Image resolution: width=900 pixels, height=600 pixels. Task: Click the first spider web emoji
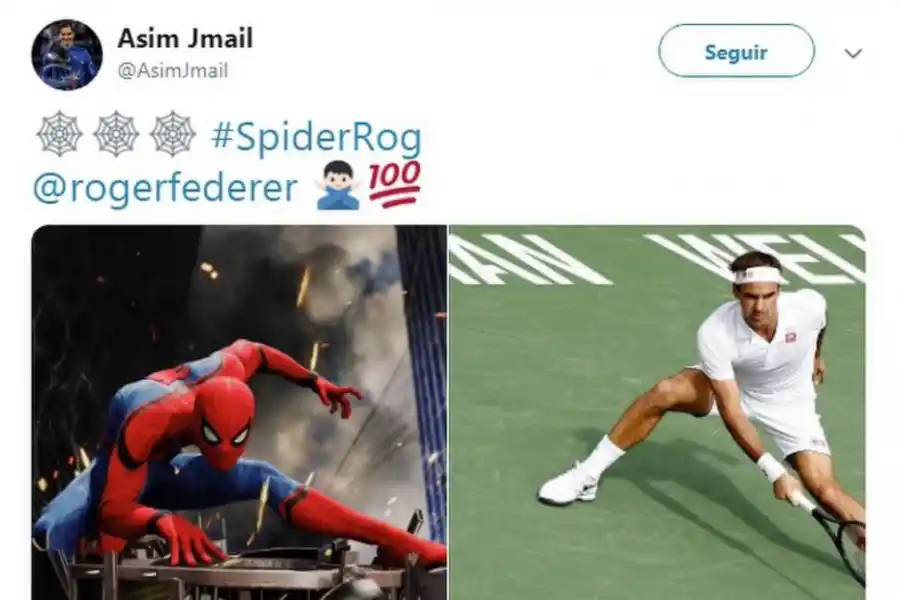point(60,134)
